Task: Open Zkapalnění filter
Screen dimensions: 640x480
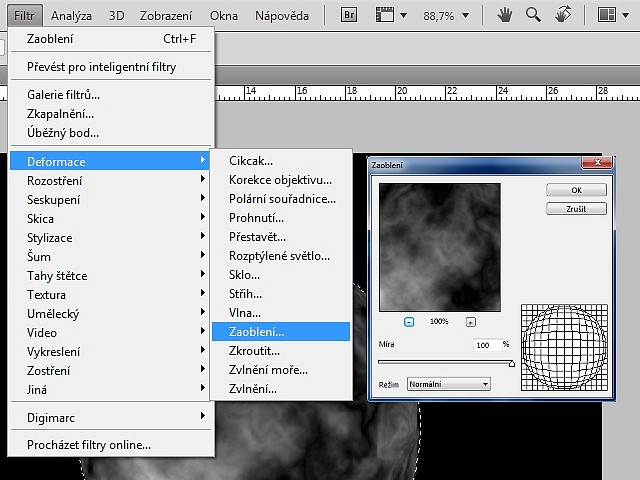Action: 110,114
